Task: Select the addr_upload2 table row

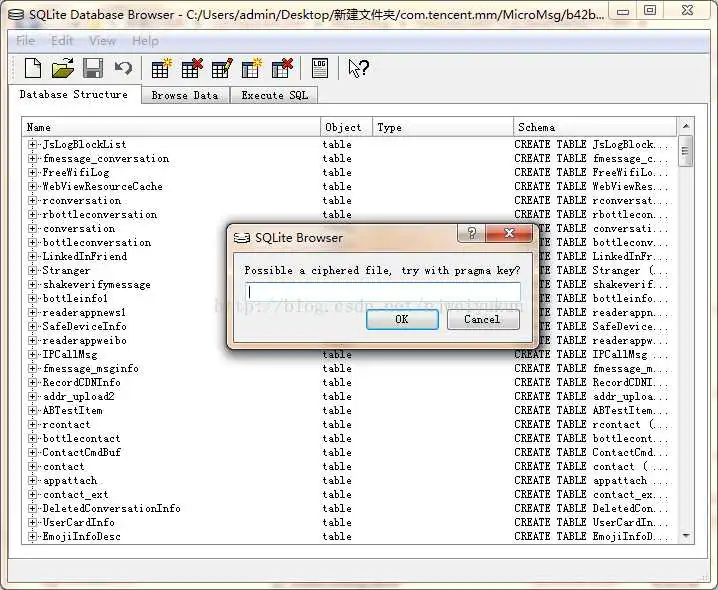Action: point(78,397)
